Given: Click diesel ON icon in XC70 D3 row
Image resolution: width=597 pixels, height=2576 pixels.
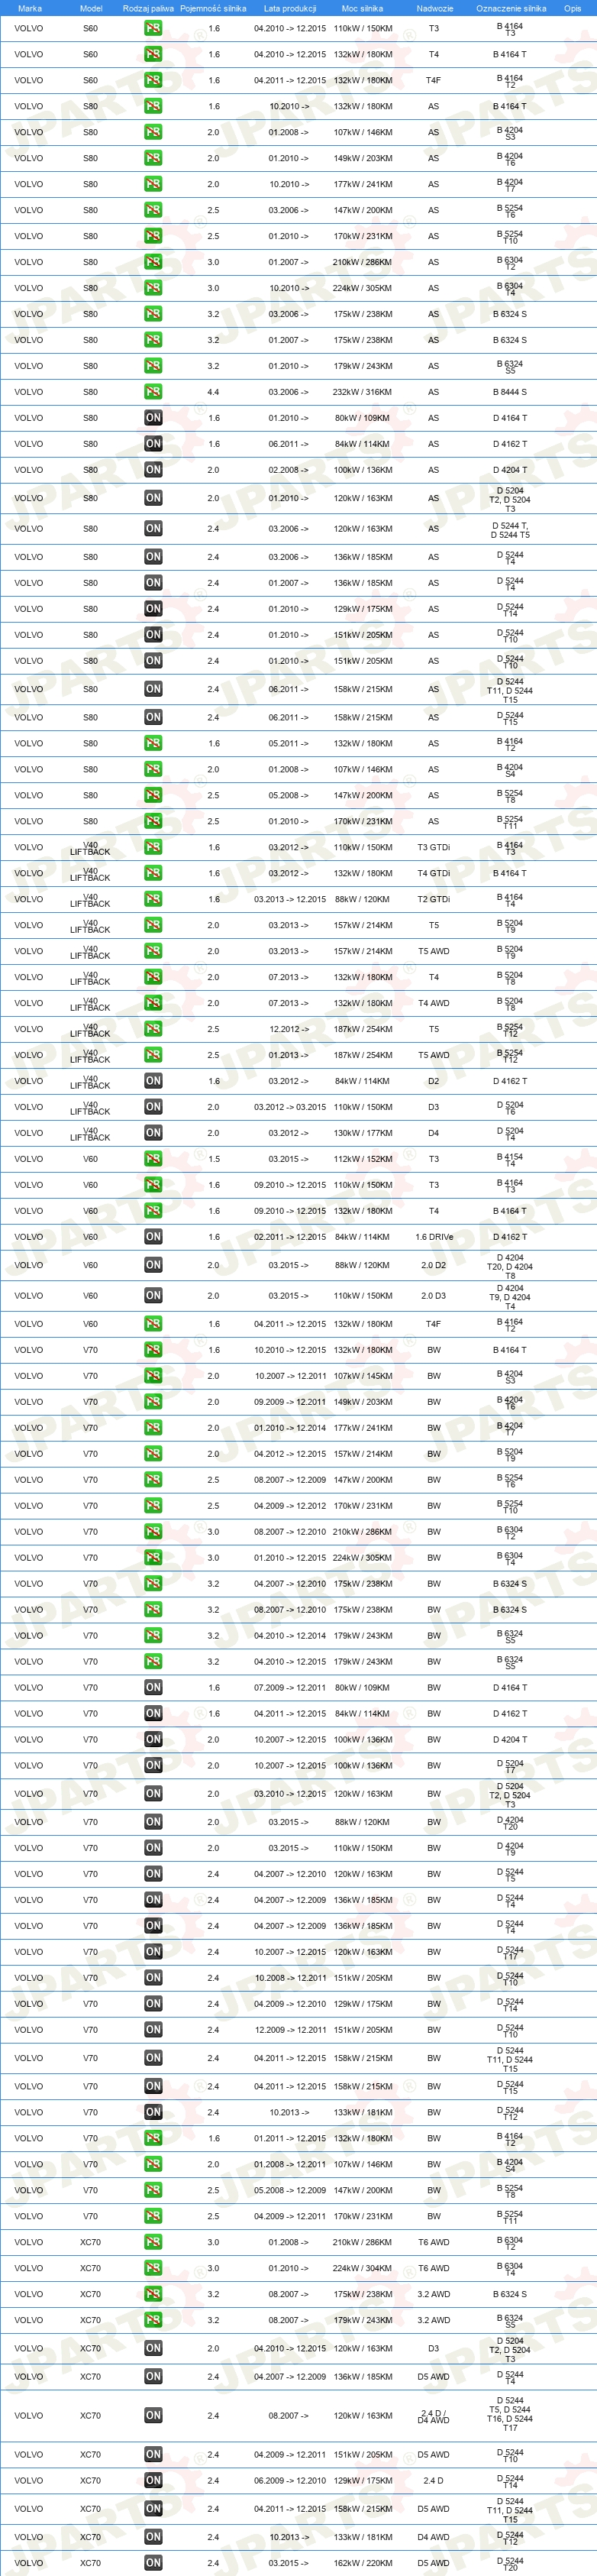Looking at the screenshot, I should pyautogui.click(x=153, y=2348).
